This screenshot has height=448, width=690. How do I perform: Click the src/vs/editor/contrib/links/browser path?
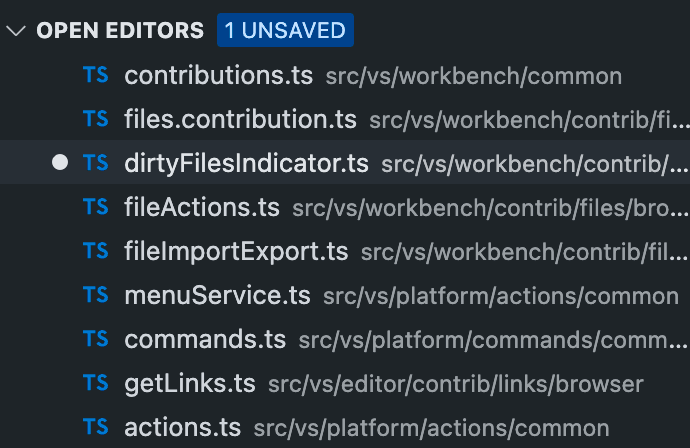tap(457, 384)
